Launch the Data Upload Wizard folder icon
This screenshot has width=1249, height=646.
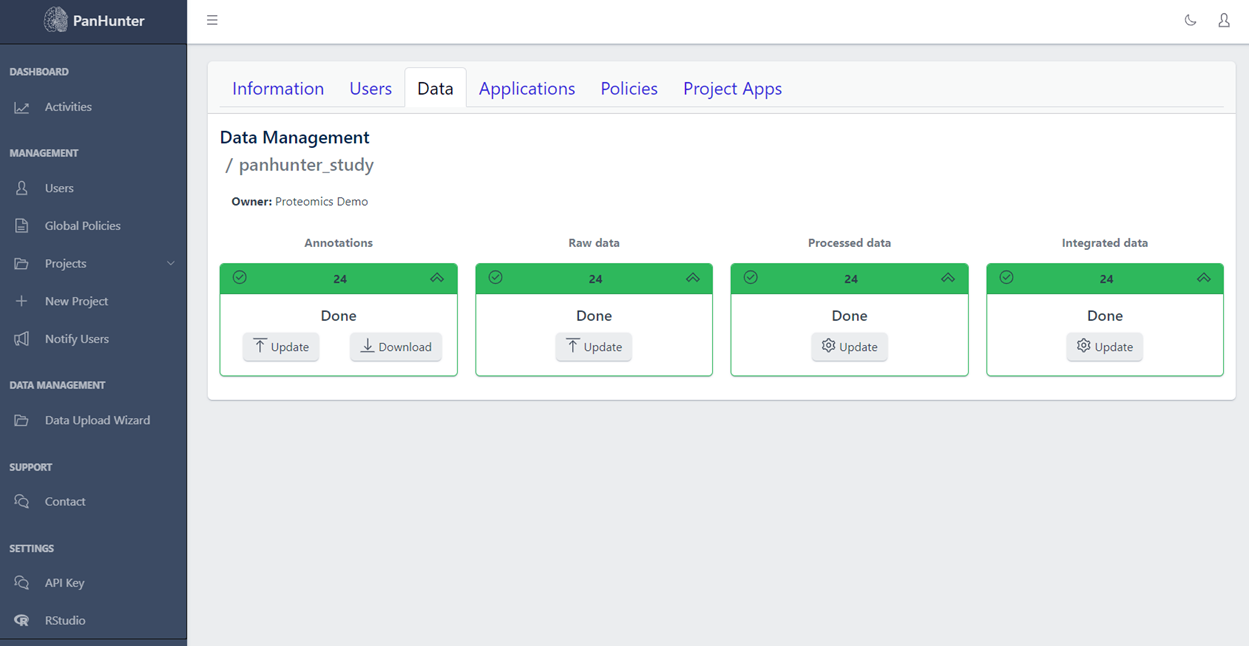pyautogui.click(x=20, y=420)
